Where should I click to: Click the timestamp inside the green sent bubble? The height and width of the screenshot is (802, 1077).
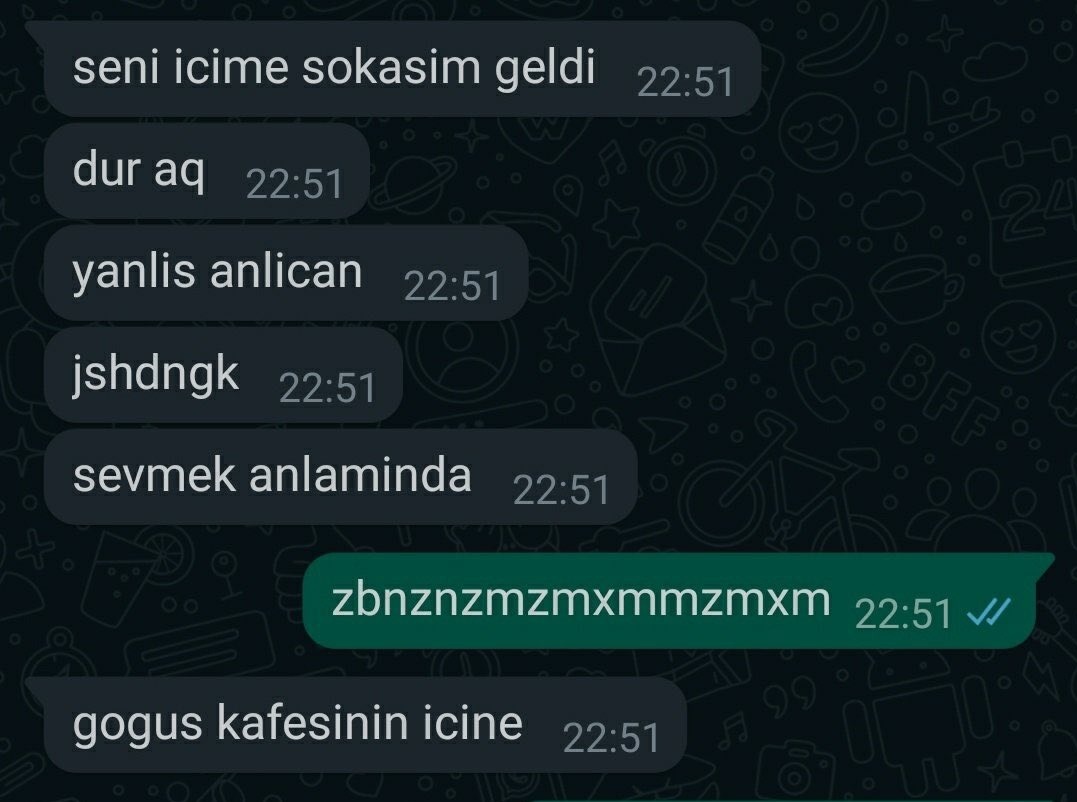pyautogui.click(x=903, y=615)
